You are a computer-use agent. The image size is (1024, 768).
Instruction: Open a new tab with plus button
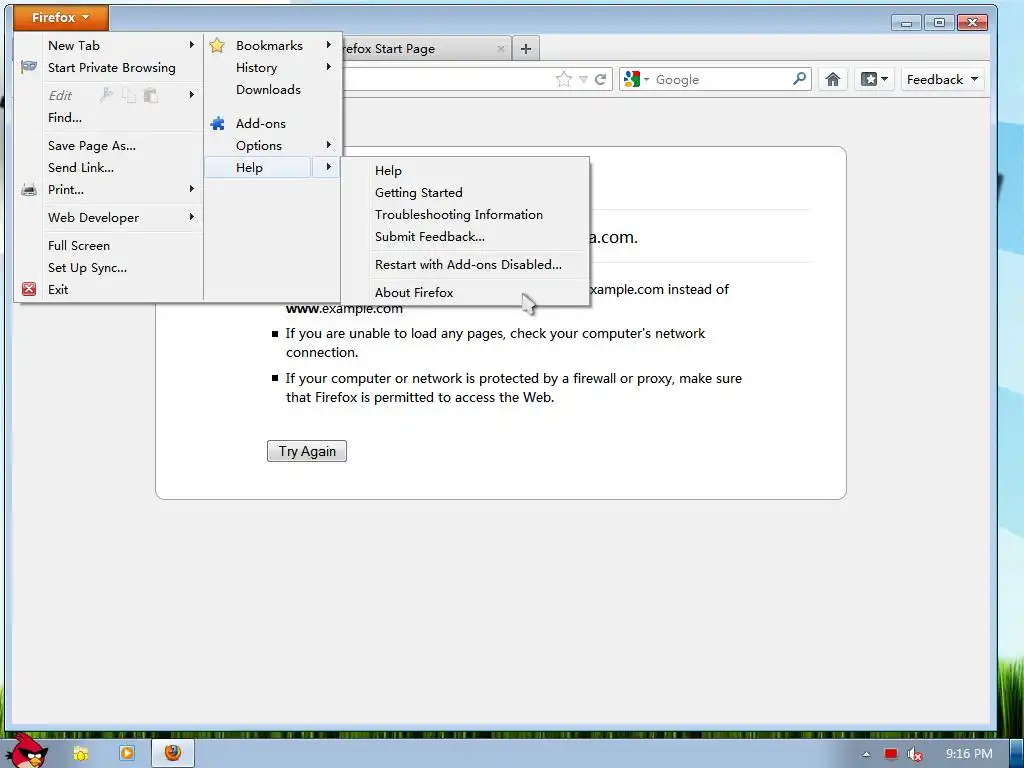point(526,48)
